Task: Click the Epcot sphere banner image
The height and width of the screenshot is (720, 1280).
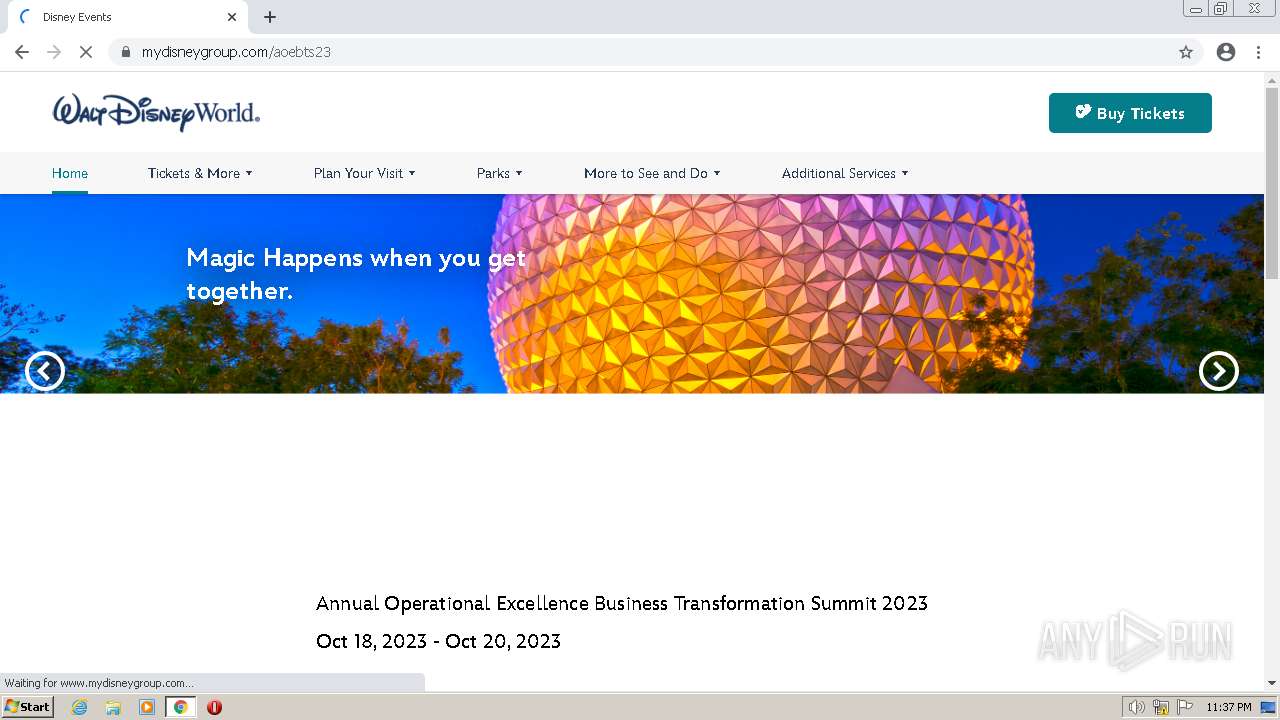Action: 760,293
